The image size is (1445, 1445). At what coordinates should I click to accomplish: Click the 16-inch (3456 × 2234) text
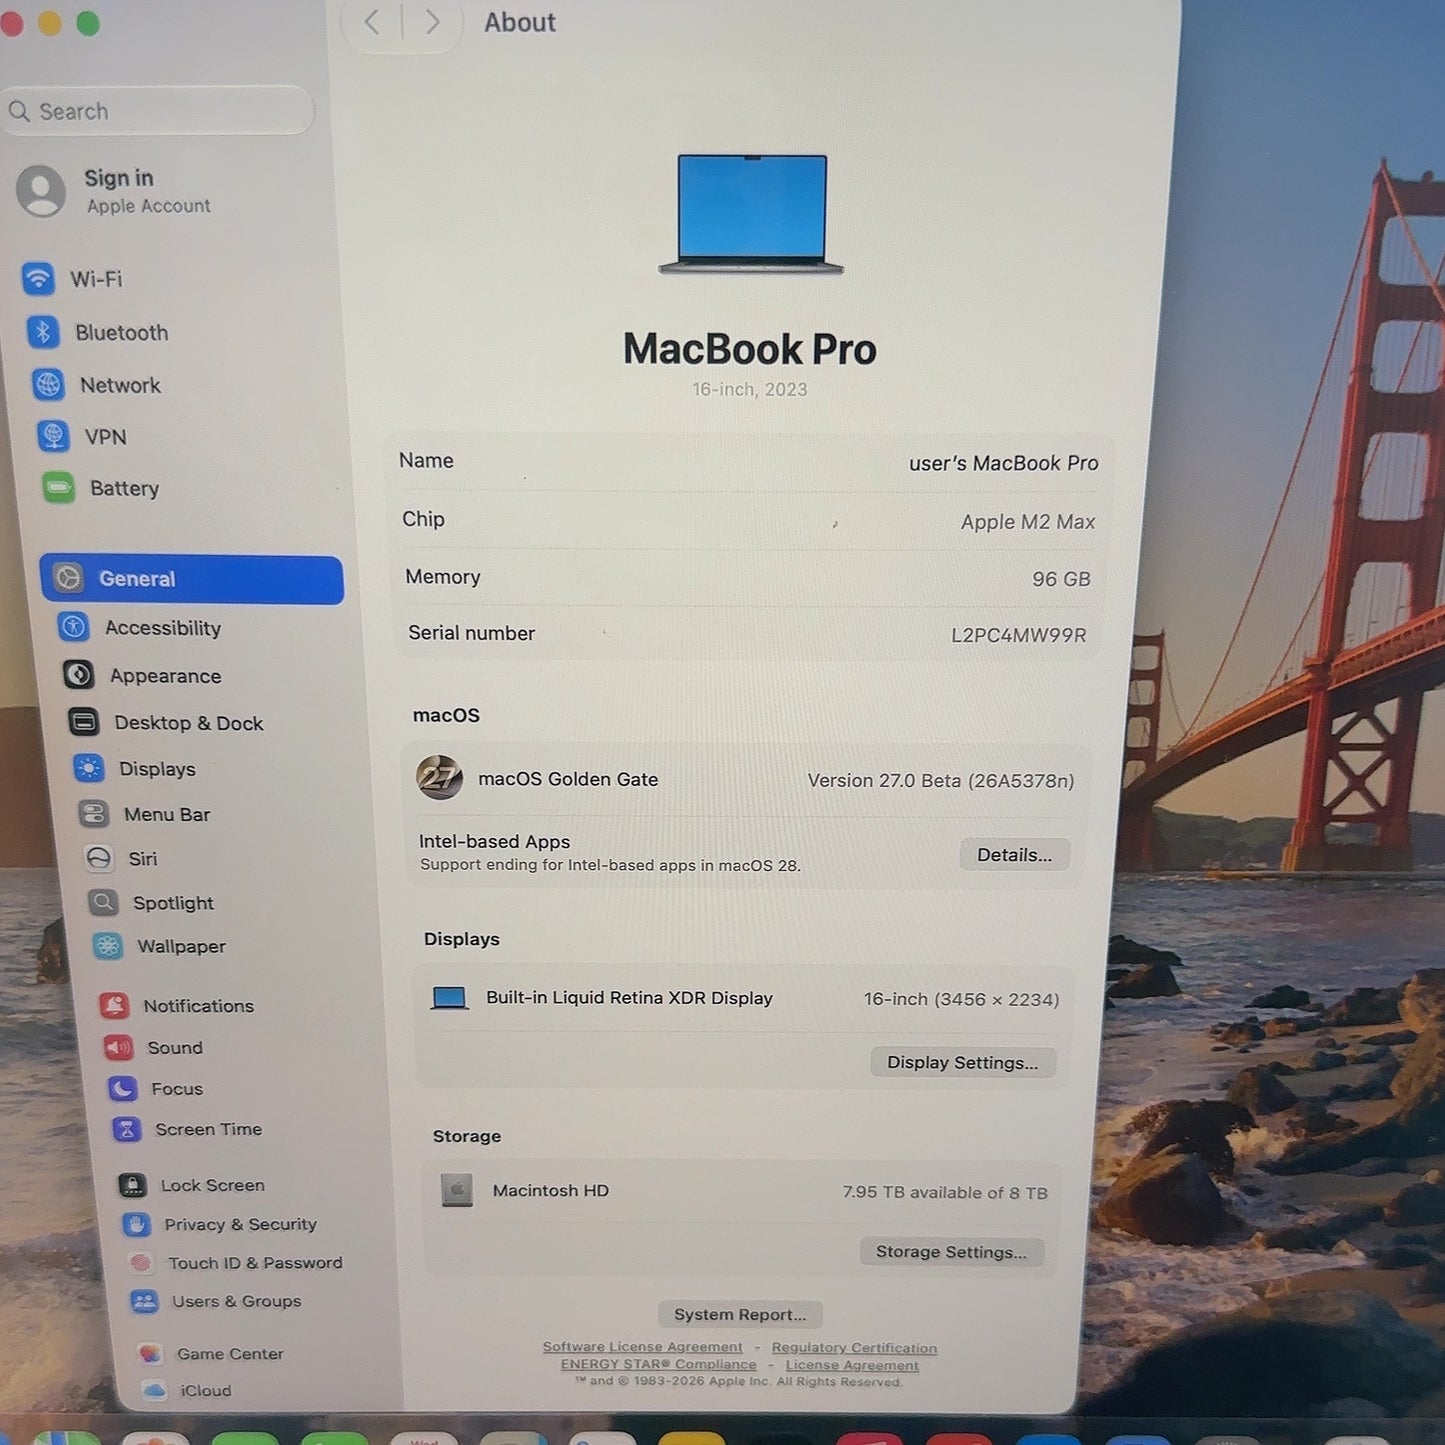pos(962,999)
